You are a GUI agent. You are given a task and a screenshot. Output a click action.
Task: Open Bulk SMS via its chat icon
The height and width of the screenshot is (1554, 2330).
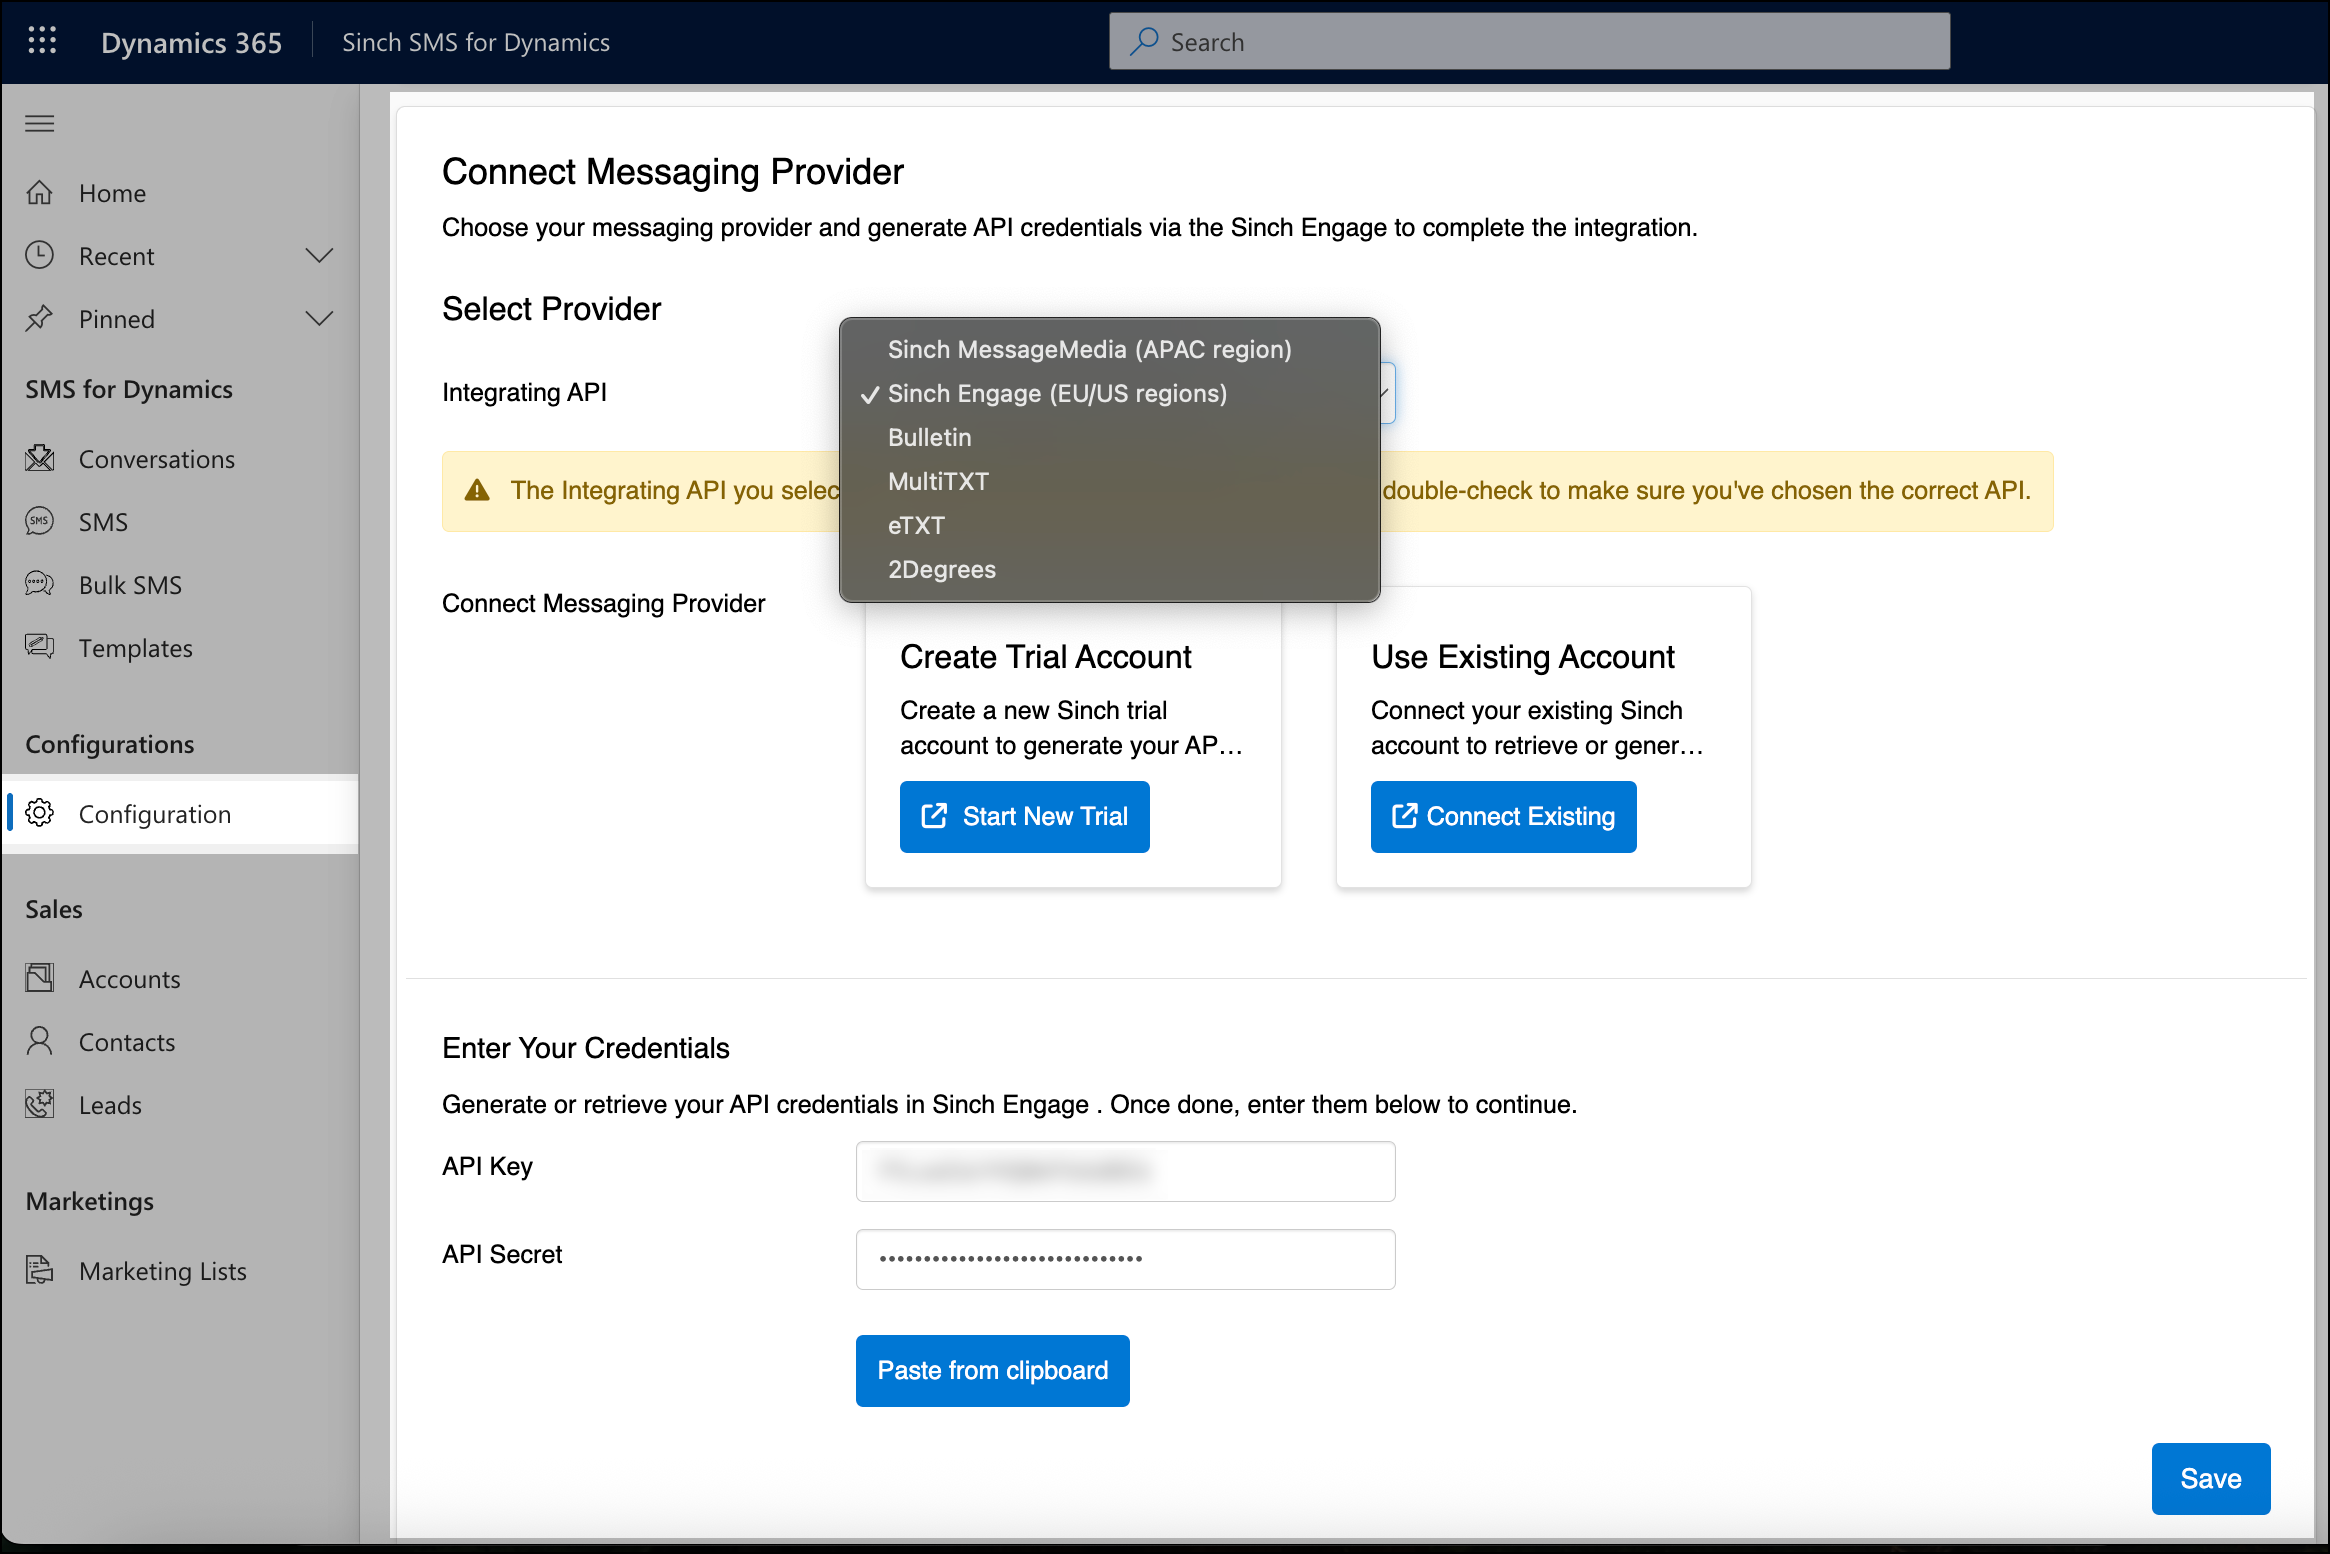pos(38,584)
